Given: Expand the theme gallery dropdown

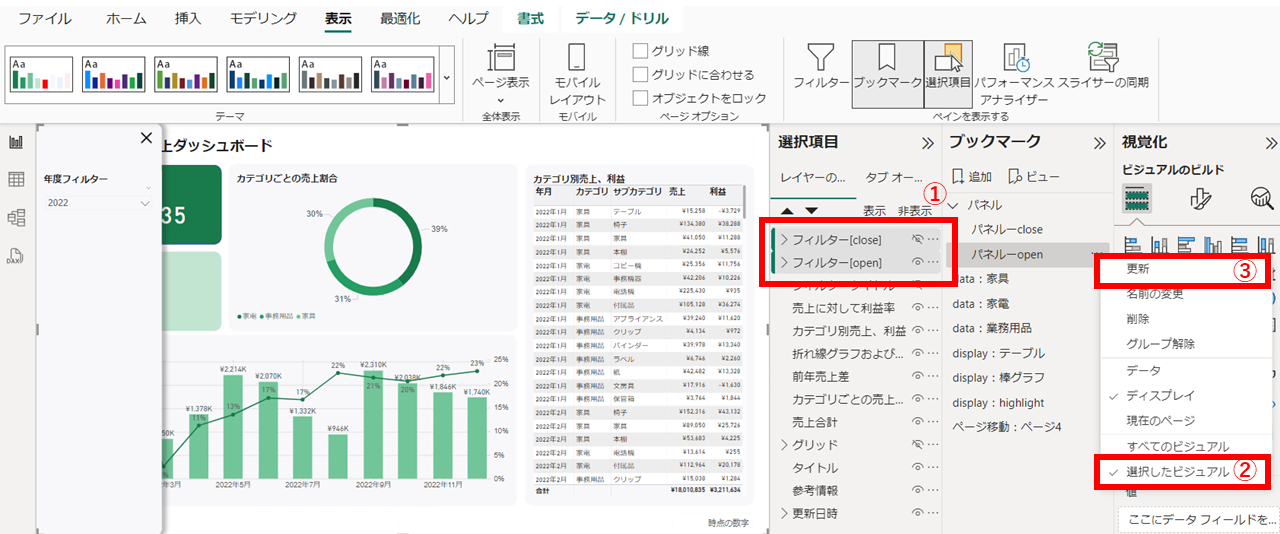Looking at the screenshot, I should point(446,77).
